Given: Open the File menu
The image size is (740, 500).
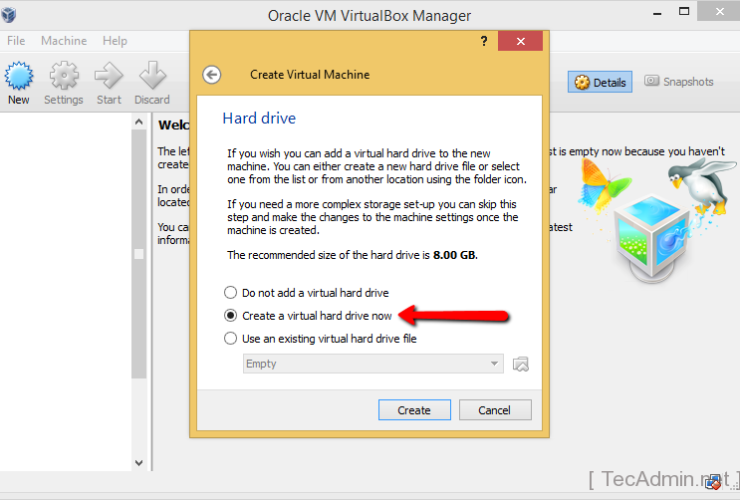Looking at the screenshot, I should 16,41.
